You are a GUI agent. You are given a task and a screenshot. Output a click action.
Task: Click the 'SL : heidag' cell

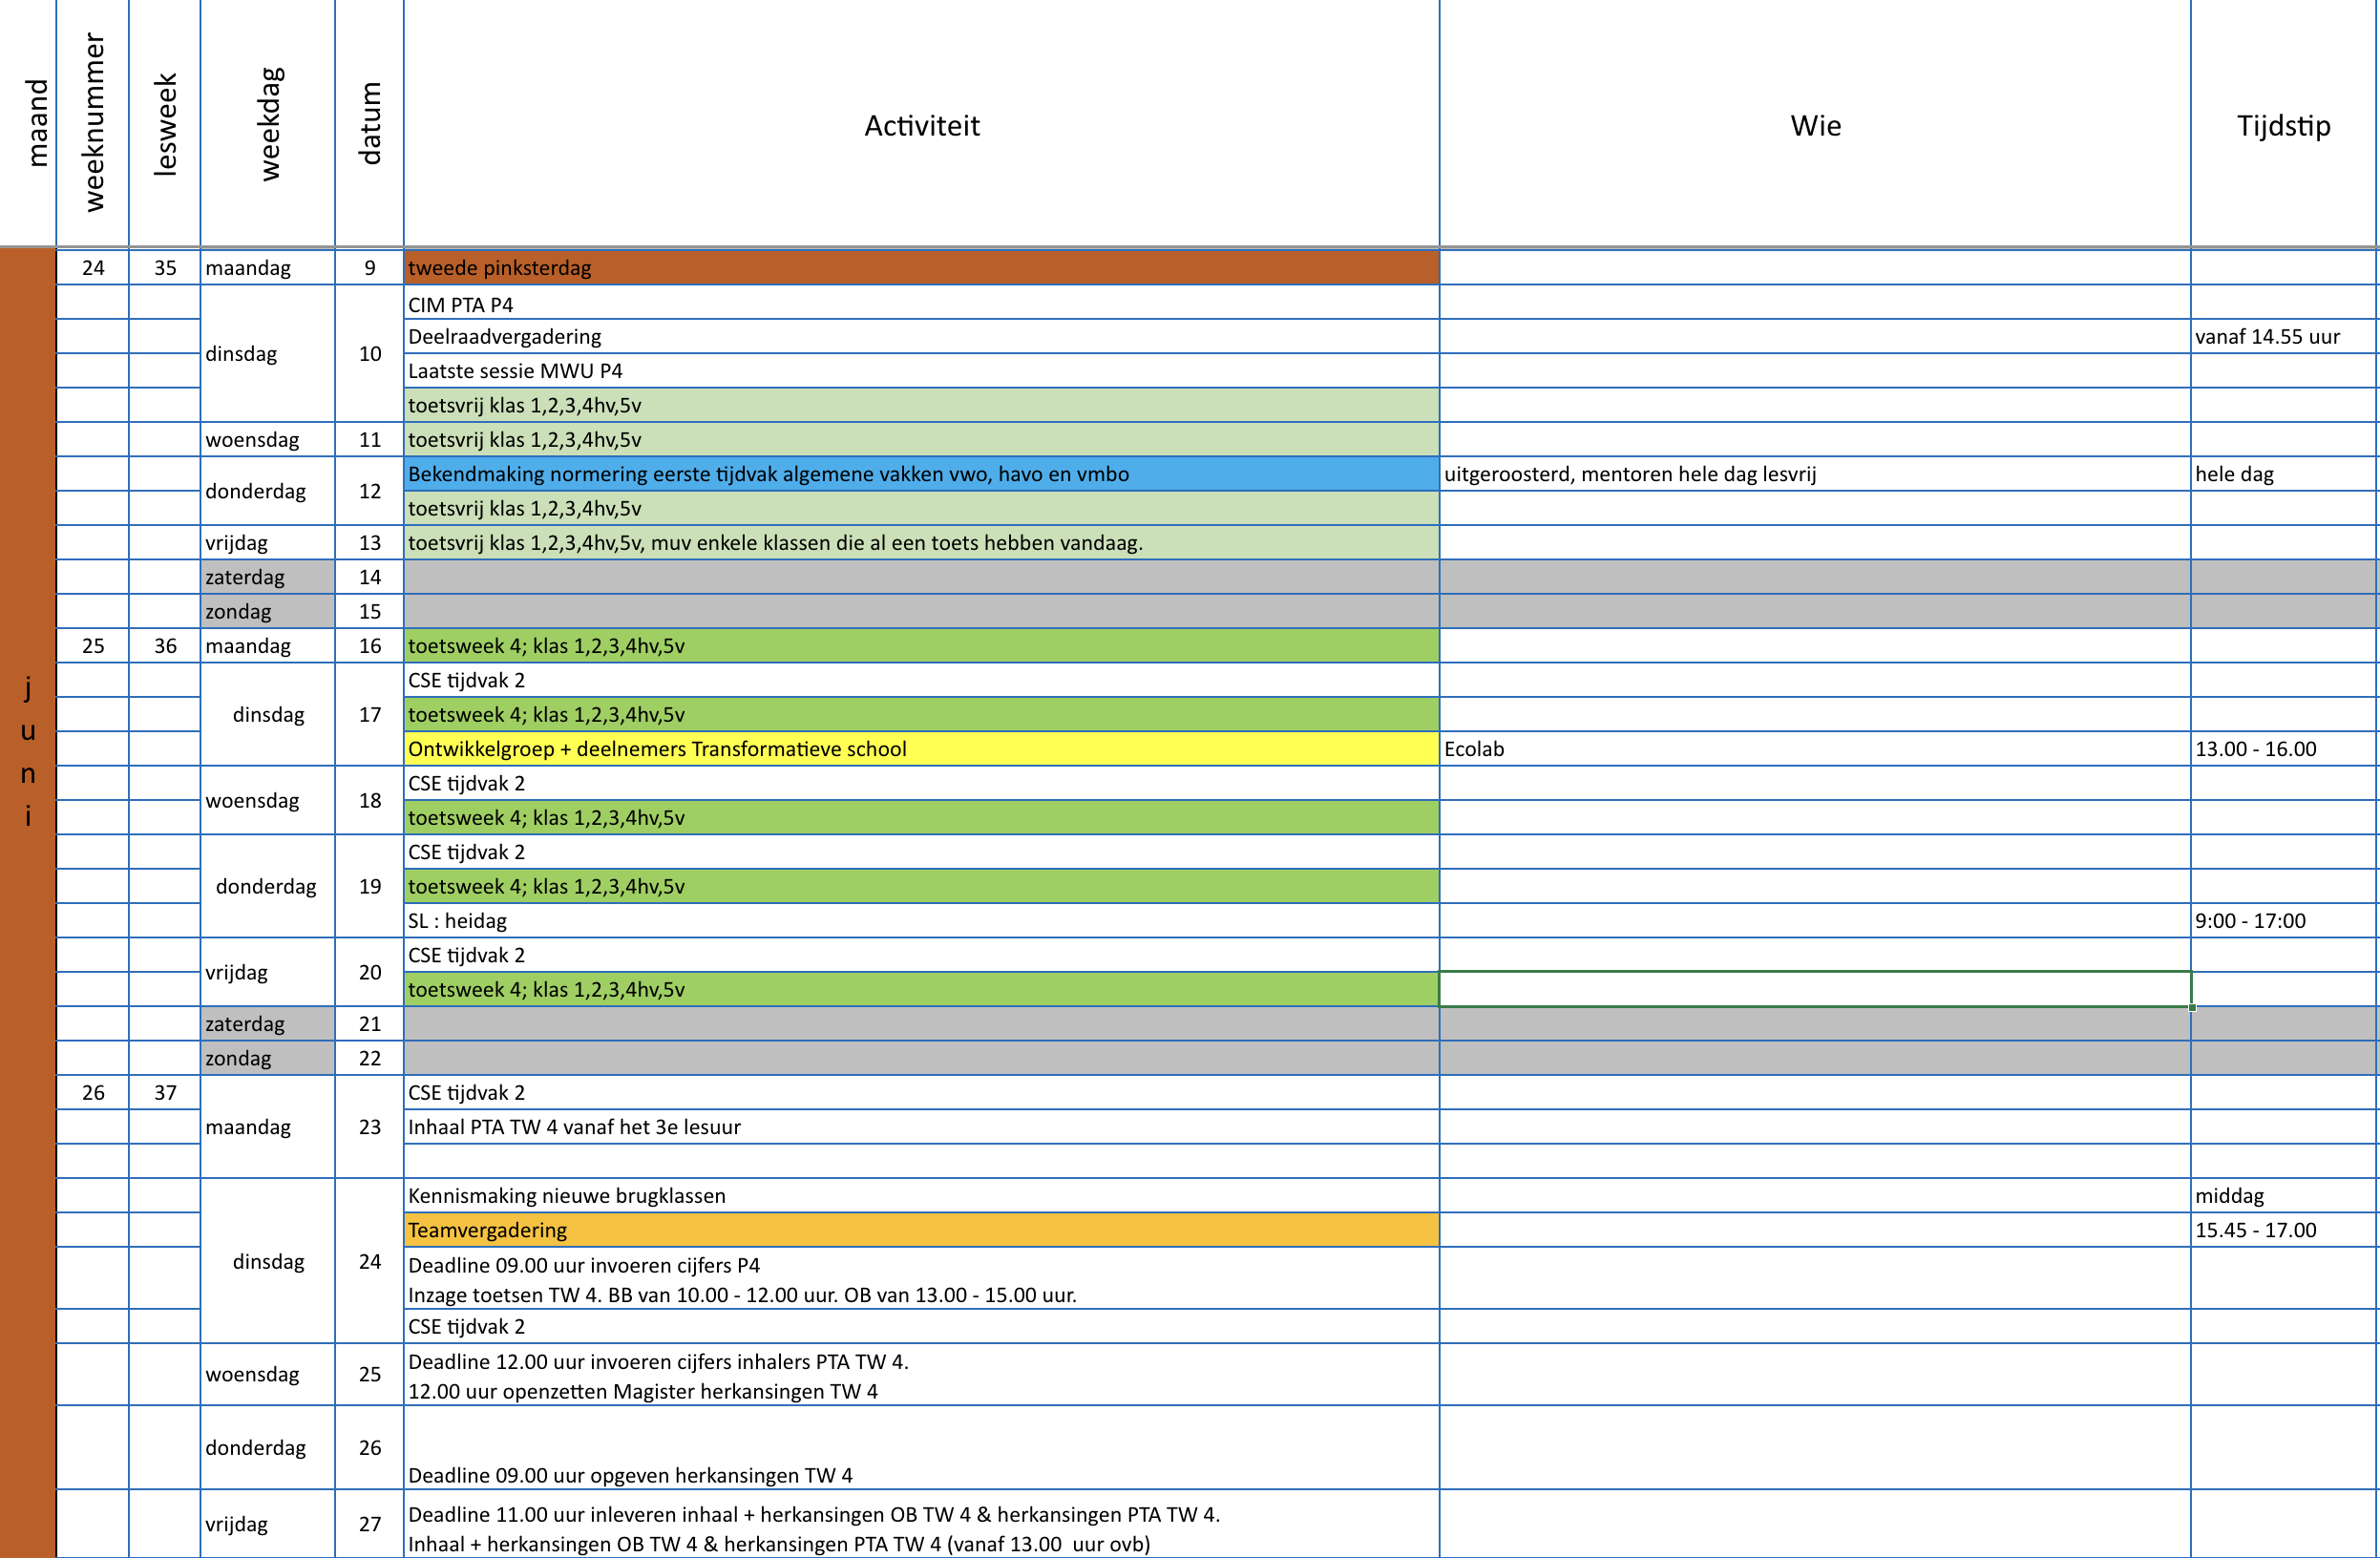pos(921,921)
